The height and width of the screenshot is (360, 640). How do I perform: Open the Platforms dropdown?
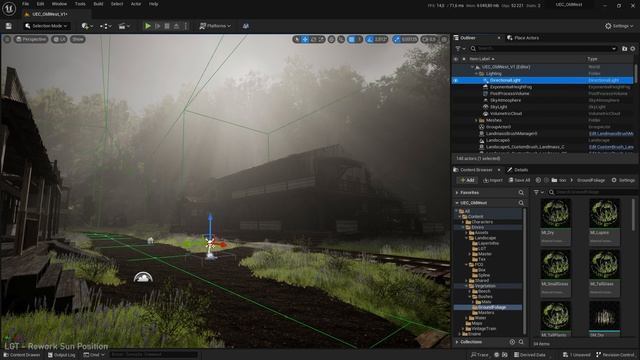pyautogui.click(x=215, y=26)
